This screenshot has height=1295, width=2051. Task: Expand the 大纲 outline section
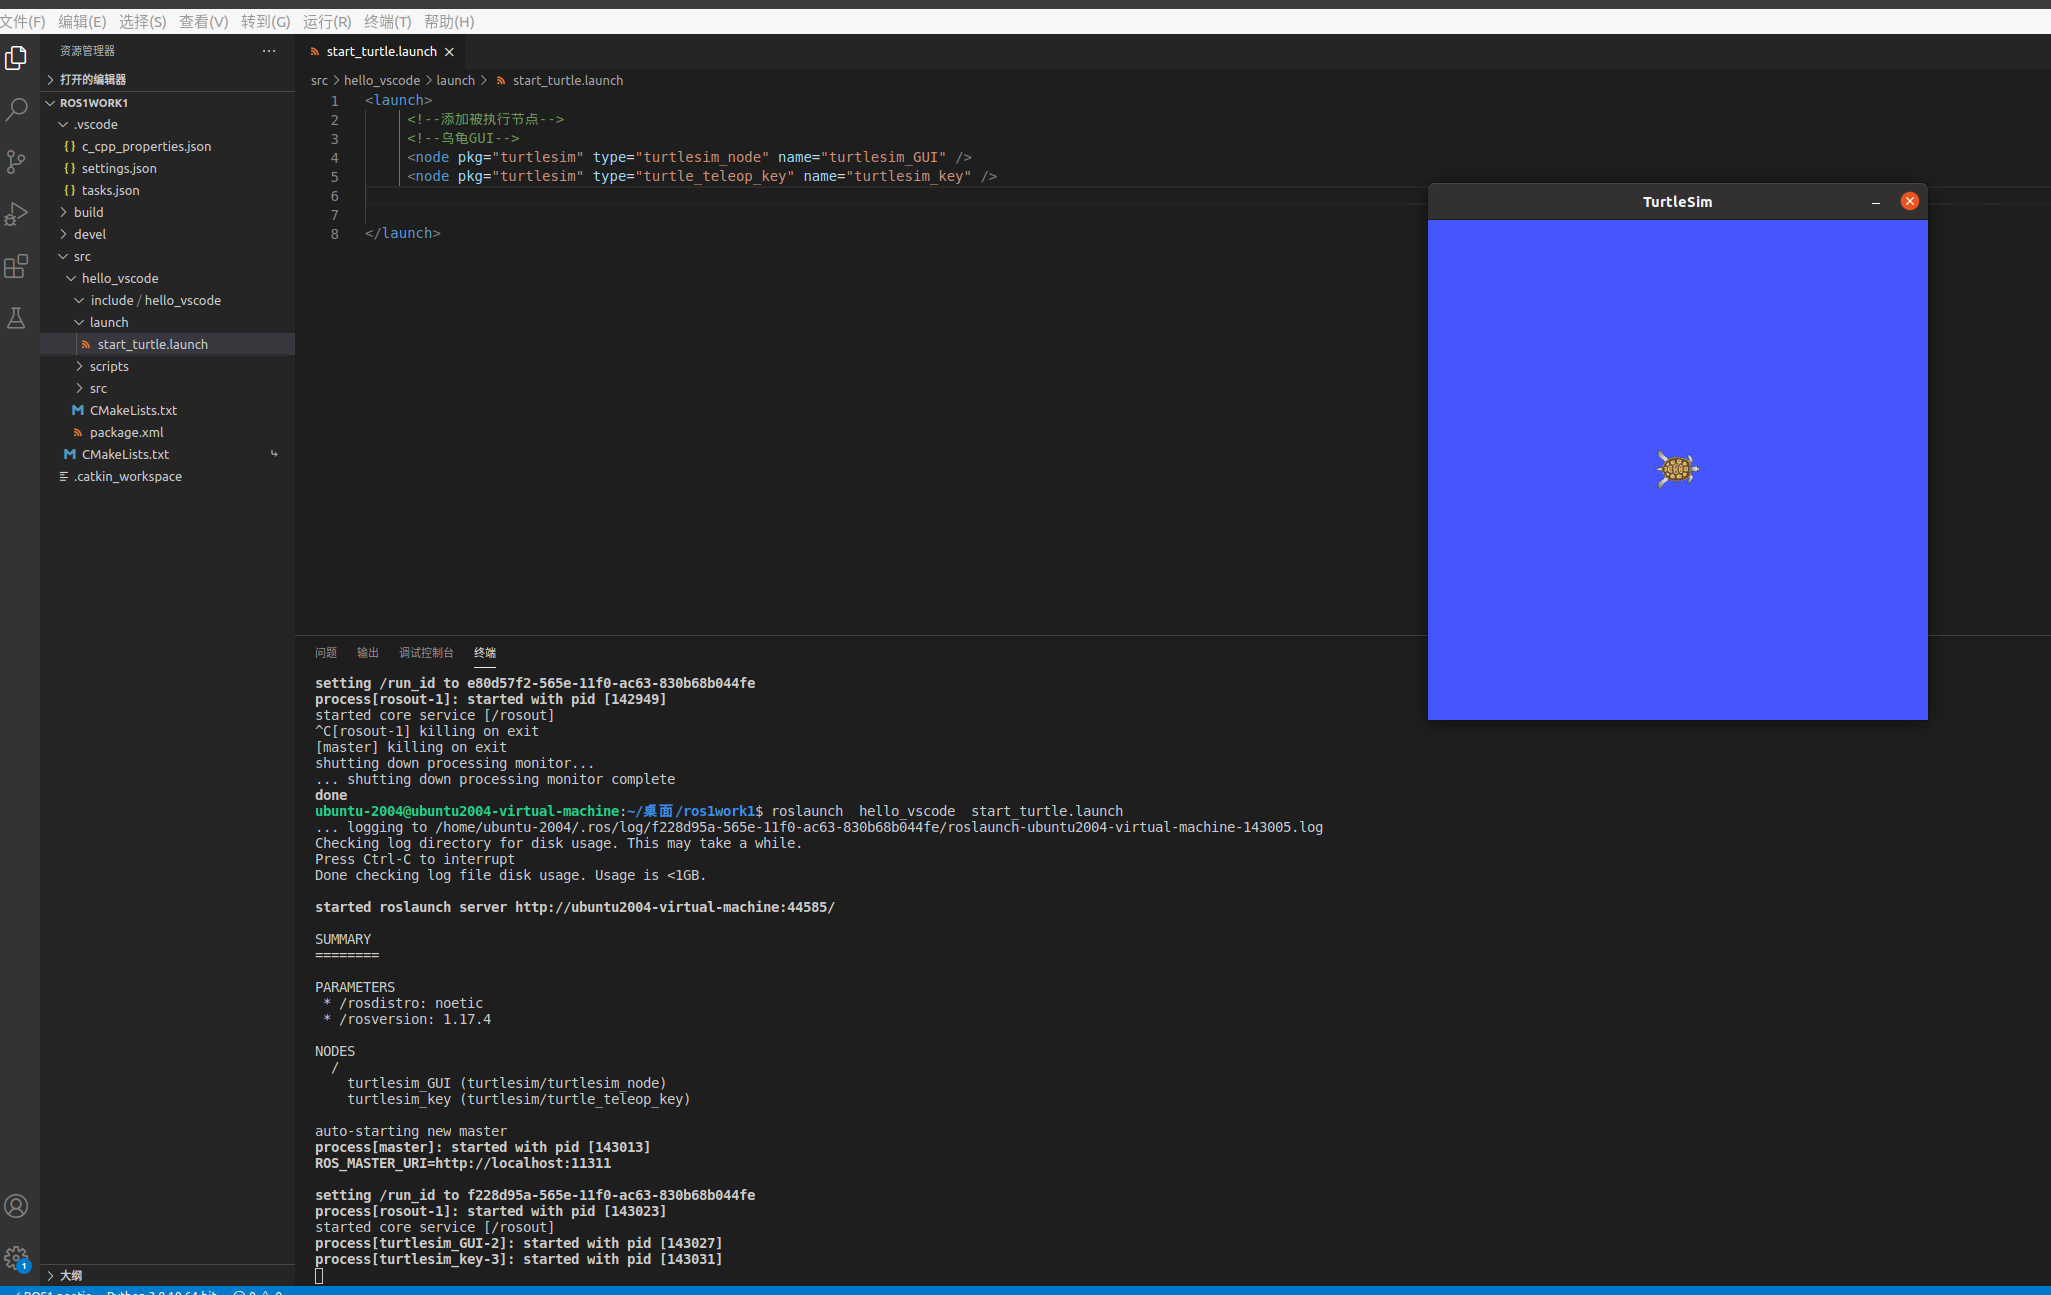[x=70, y=1275]
